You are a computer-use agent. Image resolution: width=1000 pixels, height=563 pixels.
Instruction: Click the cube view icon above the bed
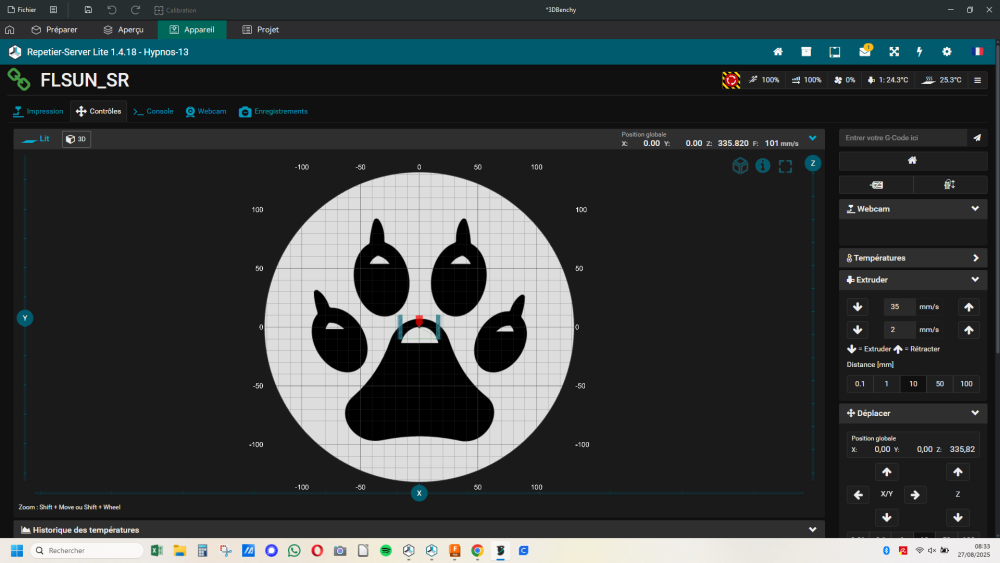(740, 166)
